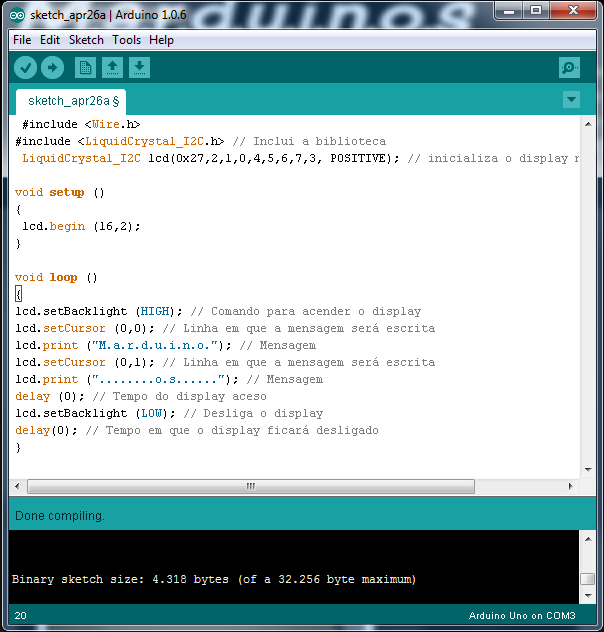Screen dimensions: 604x632
Task: Open the Tools menu
Action: pos(127,40)
